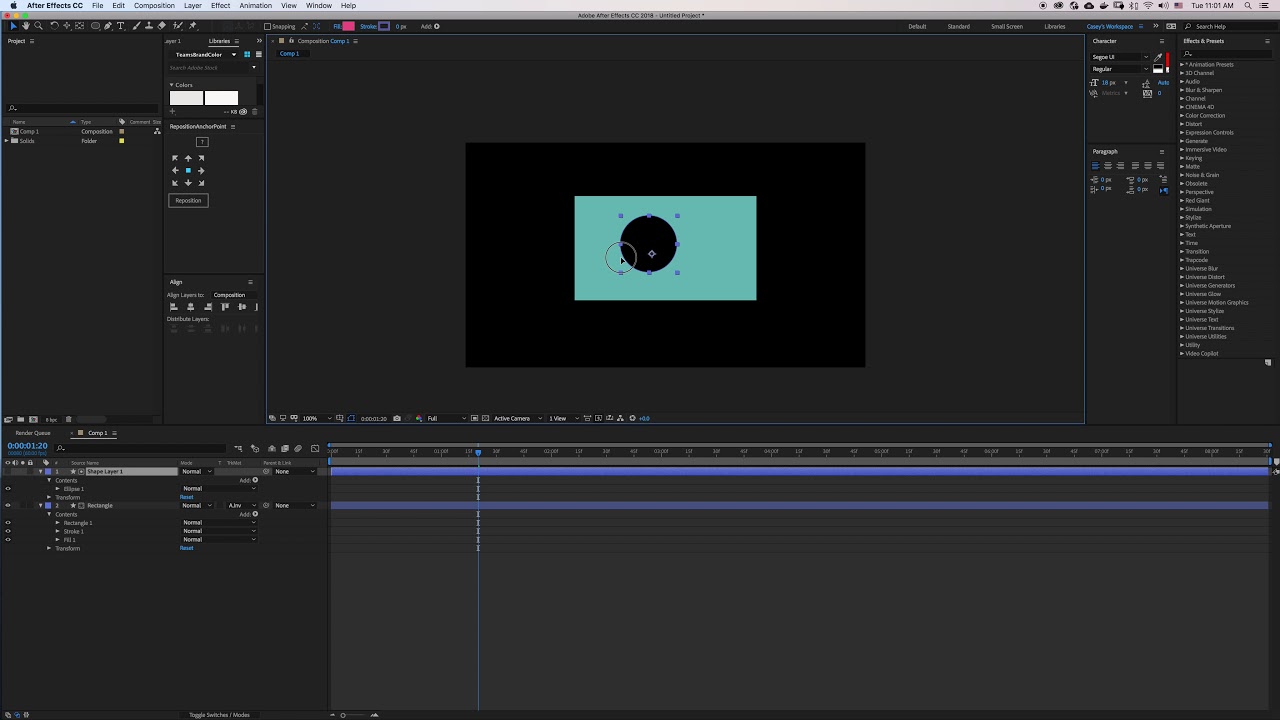Screen dimensions: 1280x720
Task: Select the Type tool
Action: pos(120,26)
